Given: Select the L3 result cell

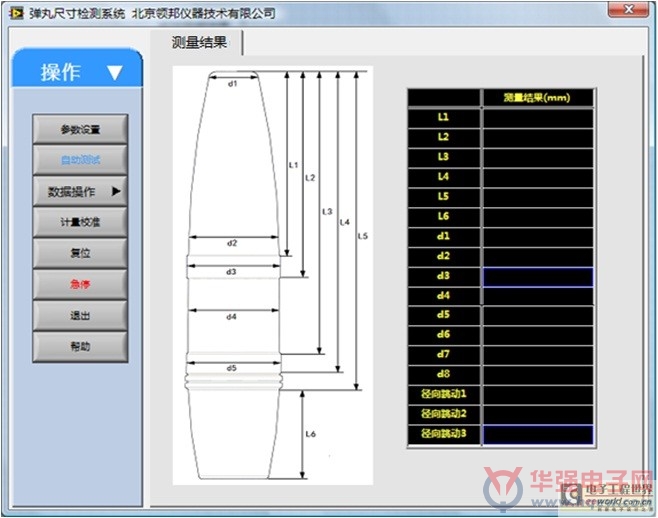Looking at the screenshot, I should click(538, 157).
